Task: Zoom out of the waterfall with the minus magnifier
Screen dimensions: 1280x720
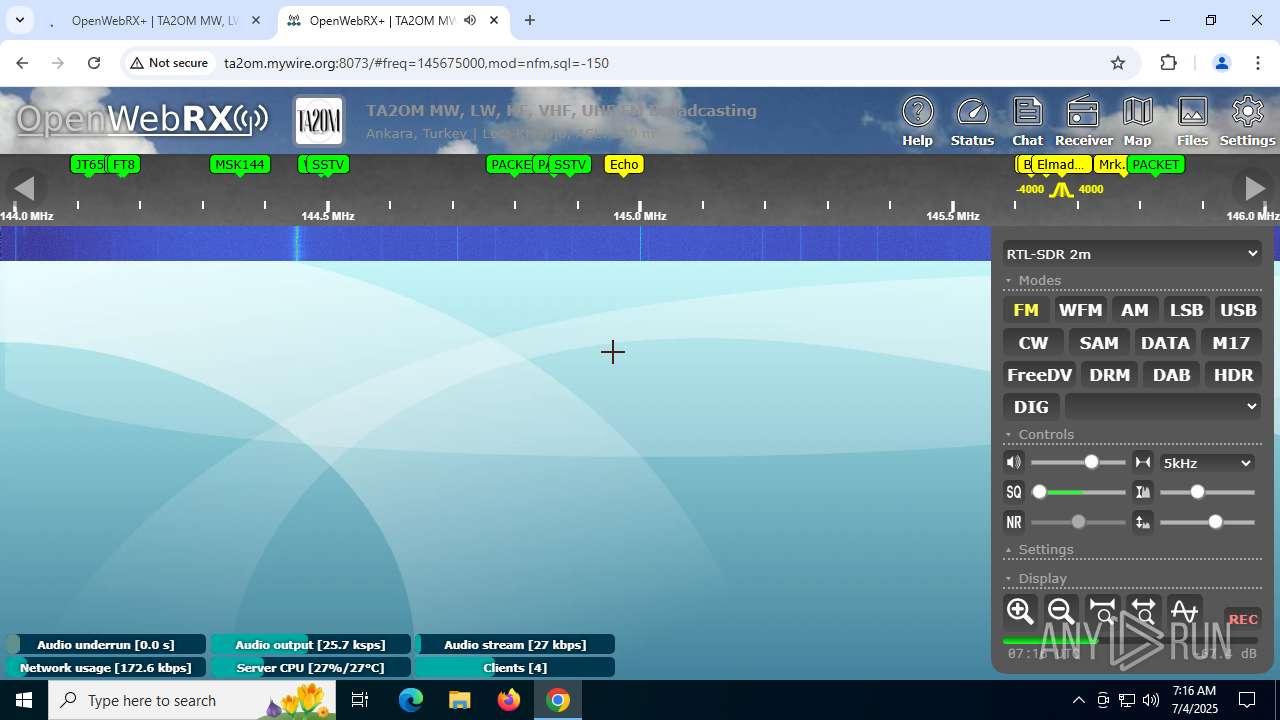Action: [x=1061, y=611]
